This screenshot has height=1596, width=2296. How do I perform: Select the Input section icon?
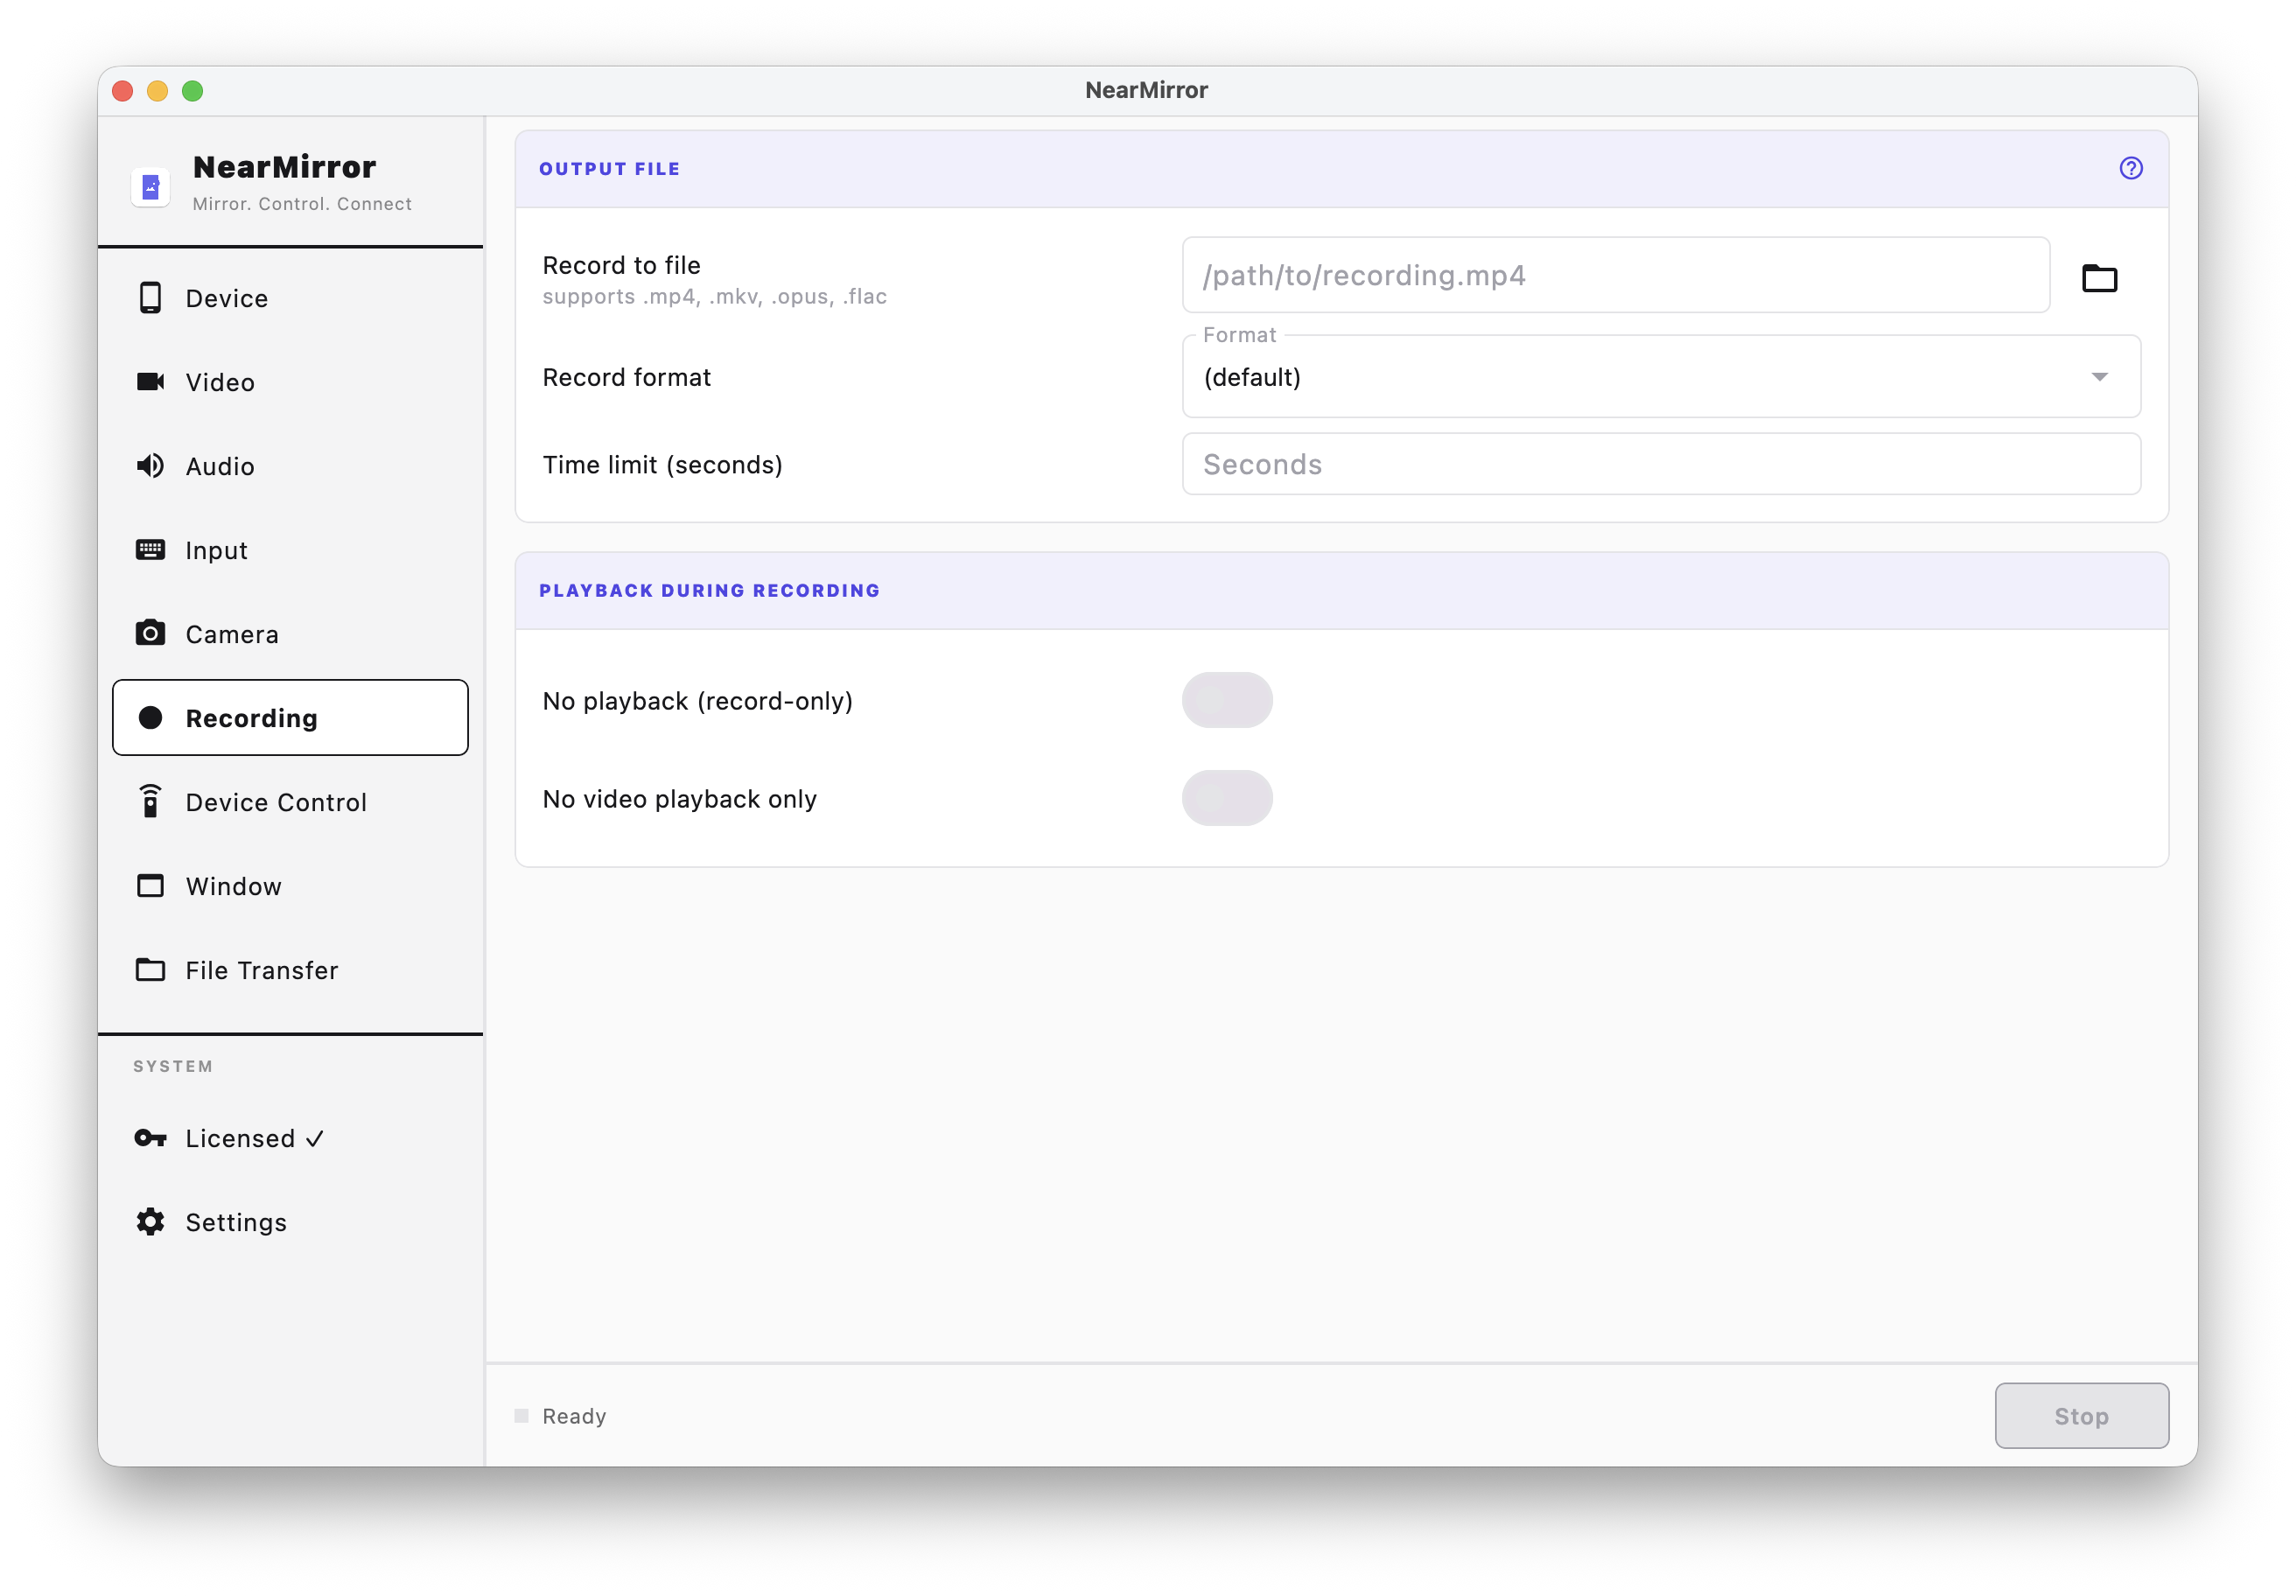point(150,550)
